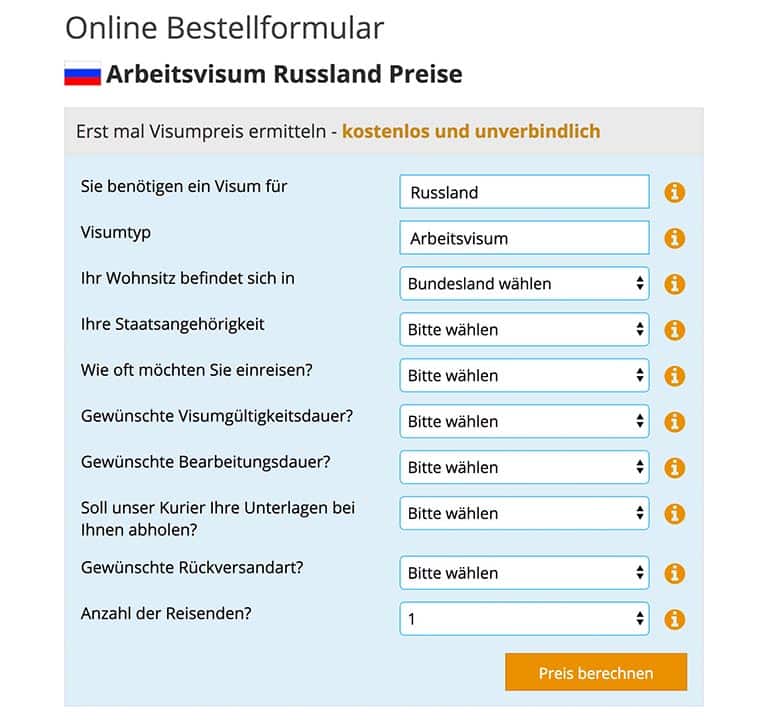Show info for Wohnsitz Bundesland row
780x722 pixels.
[x=675, y=284]
